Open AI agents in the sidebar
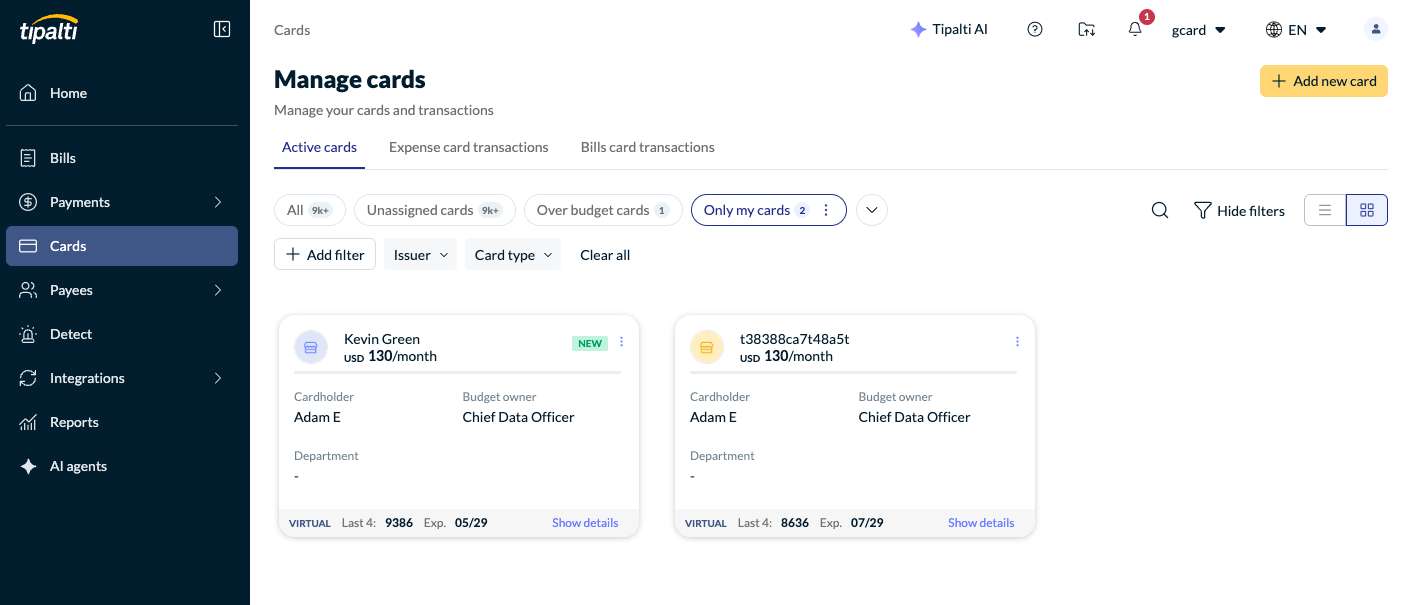This screenshot has width=1401, height=605. (122, 466)
